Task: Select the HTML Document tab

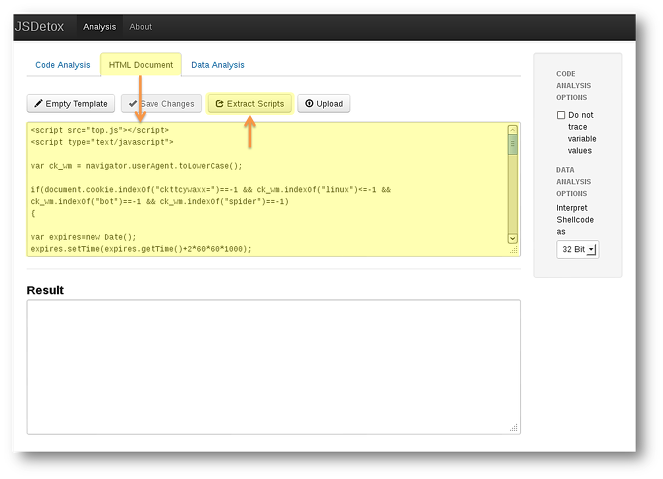Action: click(x=141, y=65)
